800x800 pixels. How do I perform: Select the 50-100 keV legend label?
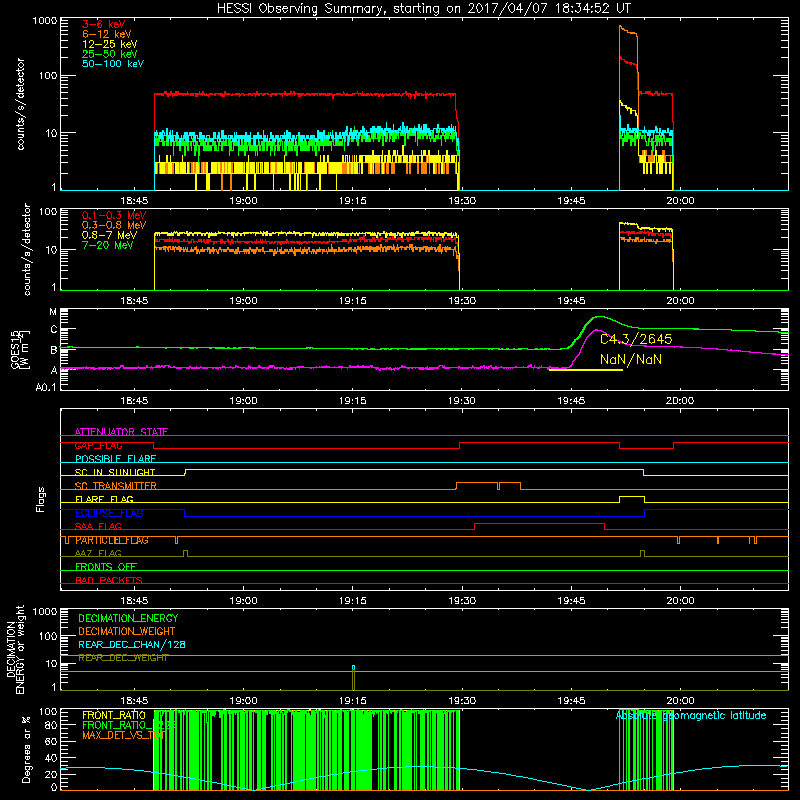click(x=113, y=63)
